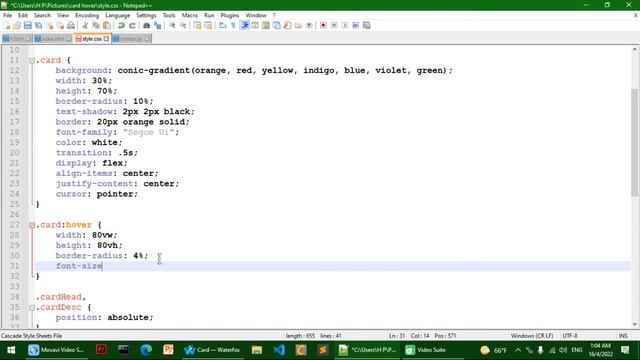Viewport: 640px width, 360px height.
Task: Open the Function List icon
Action: point(287,25)
